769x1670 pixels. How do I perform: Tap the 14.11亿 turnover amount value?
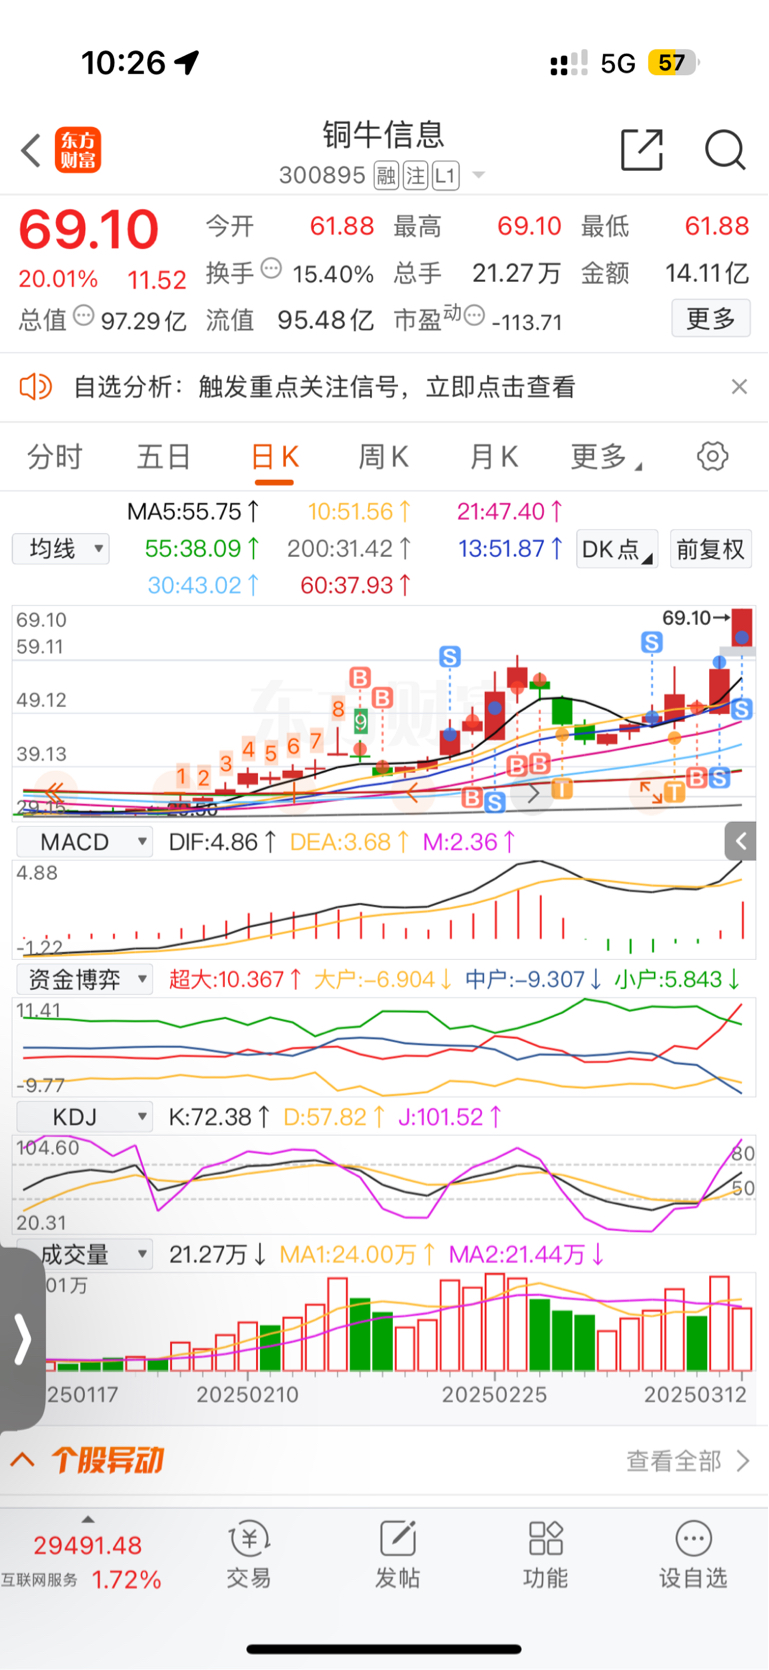706,273
